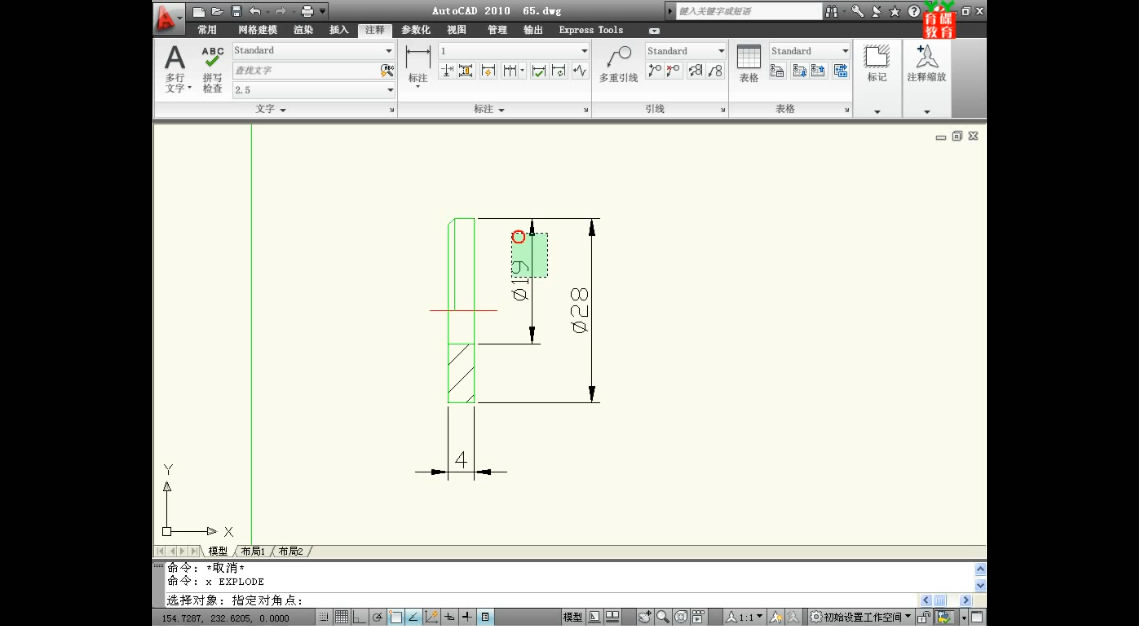Viewport: 1139px width, 626px height.
Task: Toggle polar tracking in status bar
Action: click(x=377, y=617)
